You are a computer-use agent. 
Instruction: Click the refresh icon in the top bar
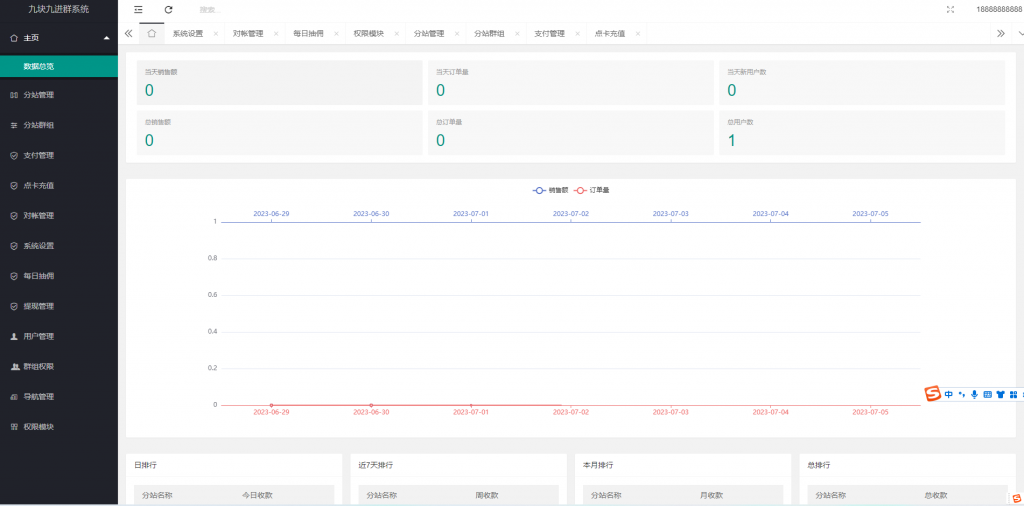(168, 10)
